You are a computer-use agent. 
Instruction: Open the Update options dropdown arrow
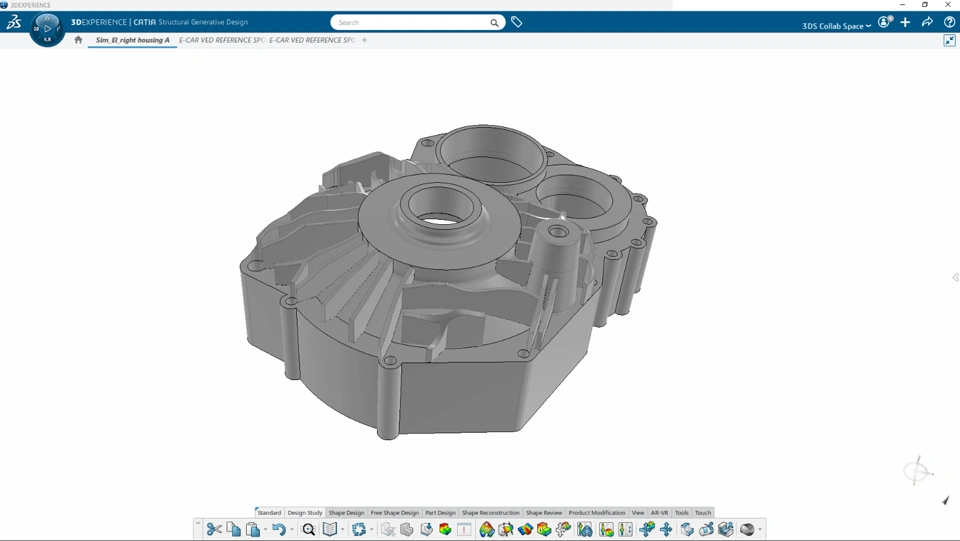pos(372,530)
